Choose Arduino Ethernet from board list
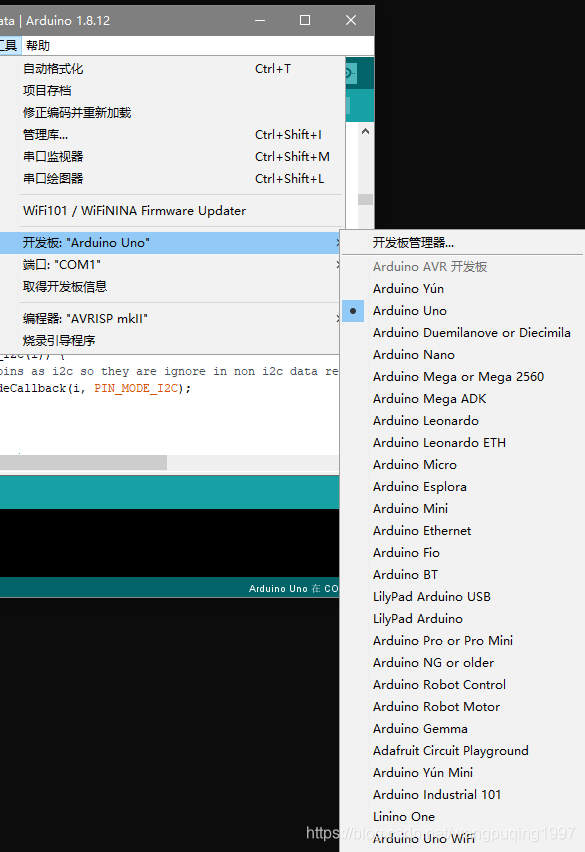This screenshot has height=852, width=585. 463,531
